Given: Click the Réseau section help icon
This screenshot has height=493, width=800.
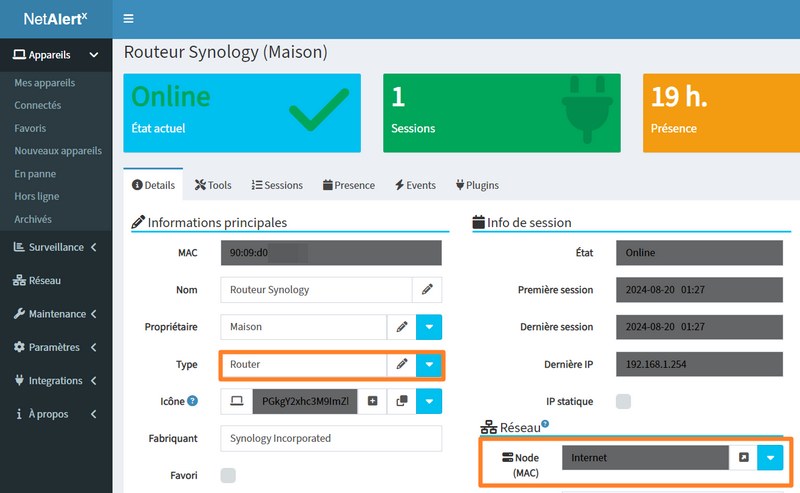Looking at the screenshot, I should pos(545,424).
